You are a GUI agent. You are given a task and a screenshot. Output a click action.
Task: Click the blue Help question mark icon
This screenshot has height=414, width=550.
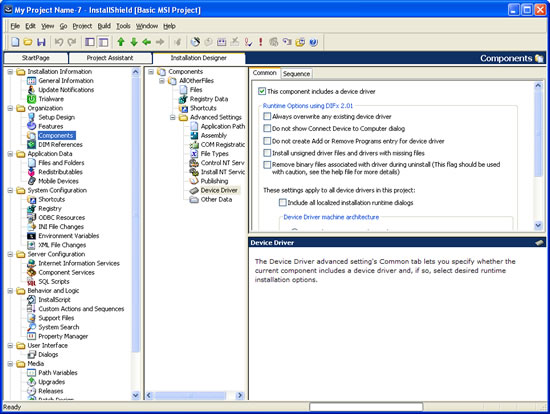pos(314,42)
